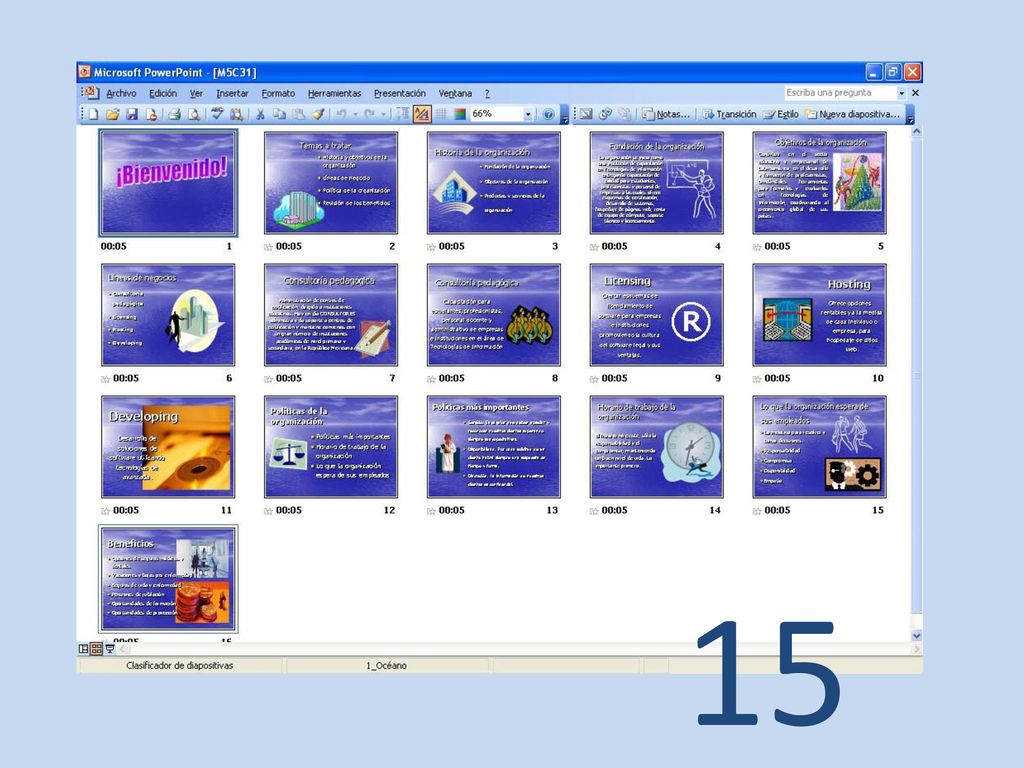
Task: Switch to Normal view icon
Action: pos(84,648)
